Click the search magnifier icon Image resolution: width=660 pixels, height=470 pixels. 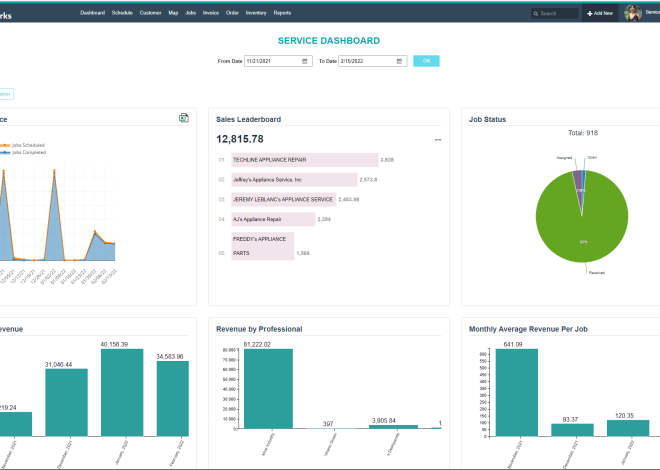[x=536, y=14]
